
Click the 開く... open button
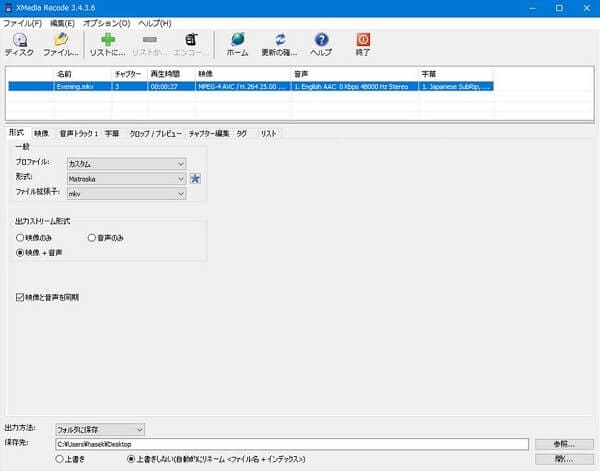click(564, 459)
